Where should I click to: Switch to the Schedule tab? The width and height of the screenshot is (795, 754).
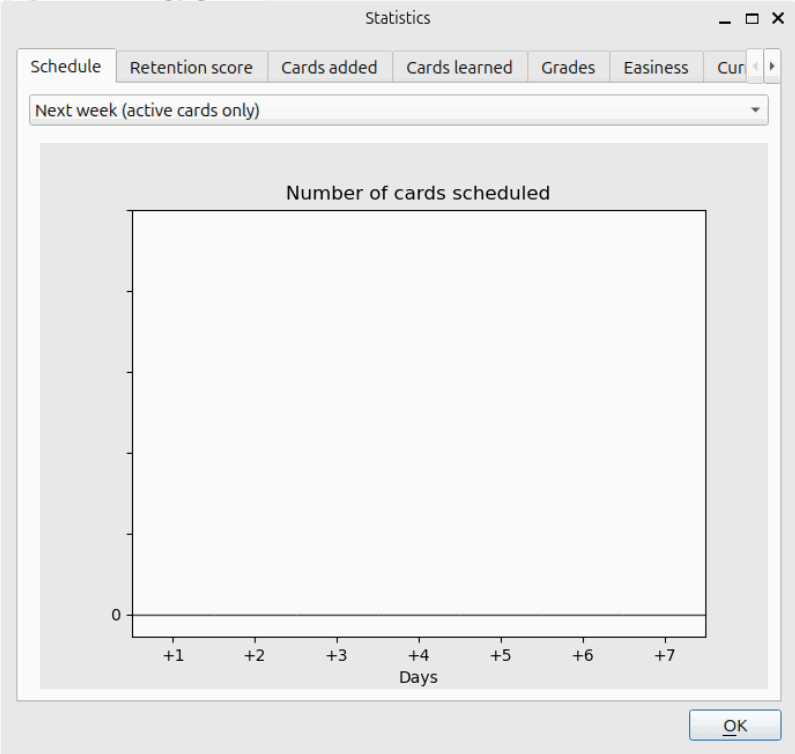click(66, 66)
